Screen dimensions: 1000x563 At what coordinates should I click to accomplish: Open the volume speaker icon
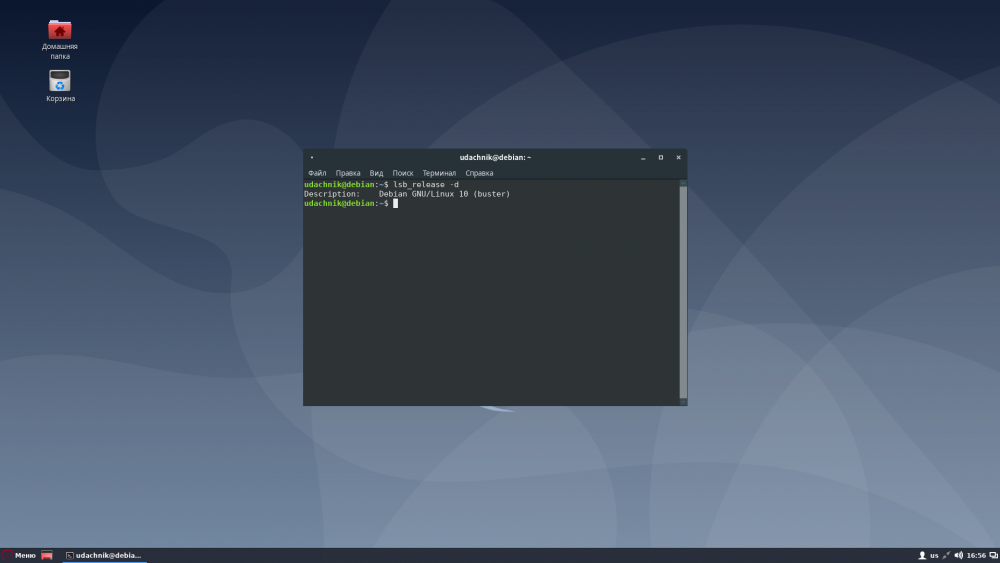[x=959, y=555]
